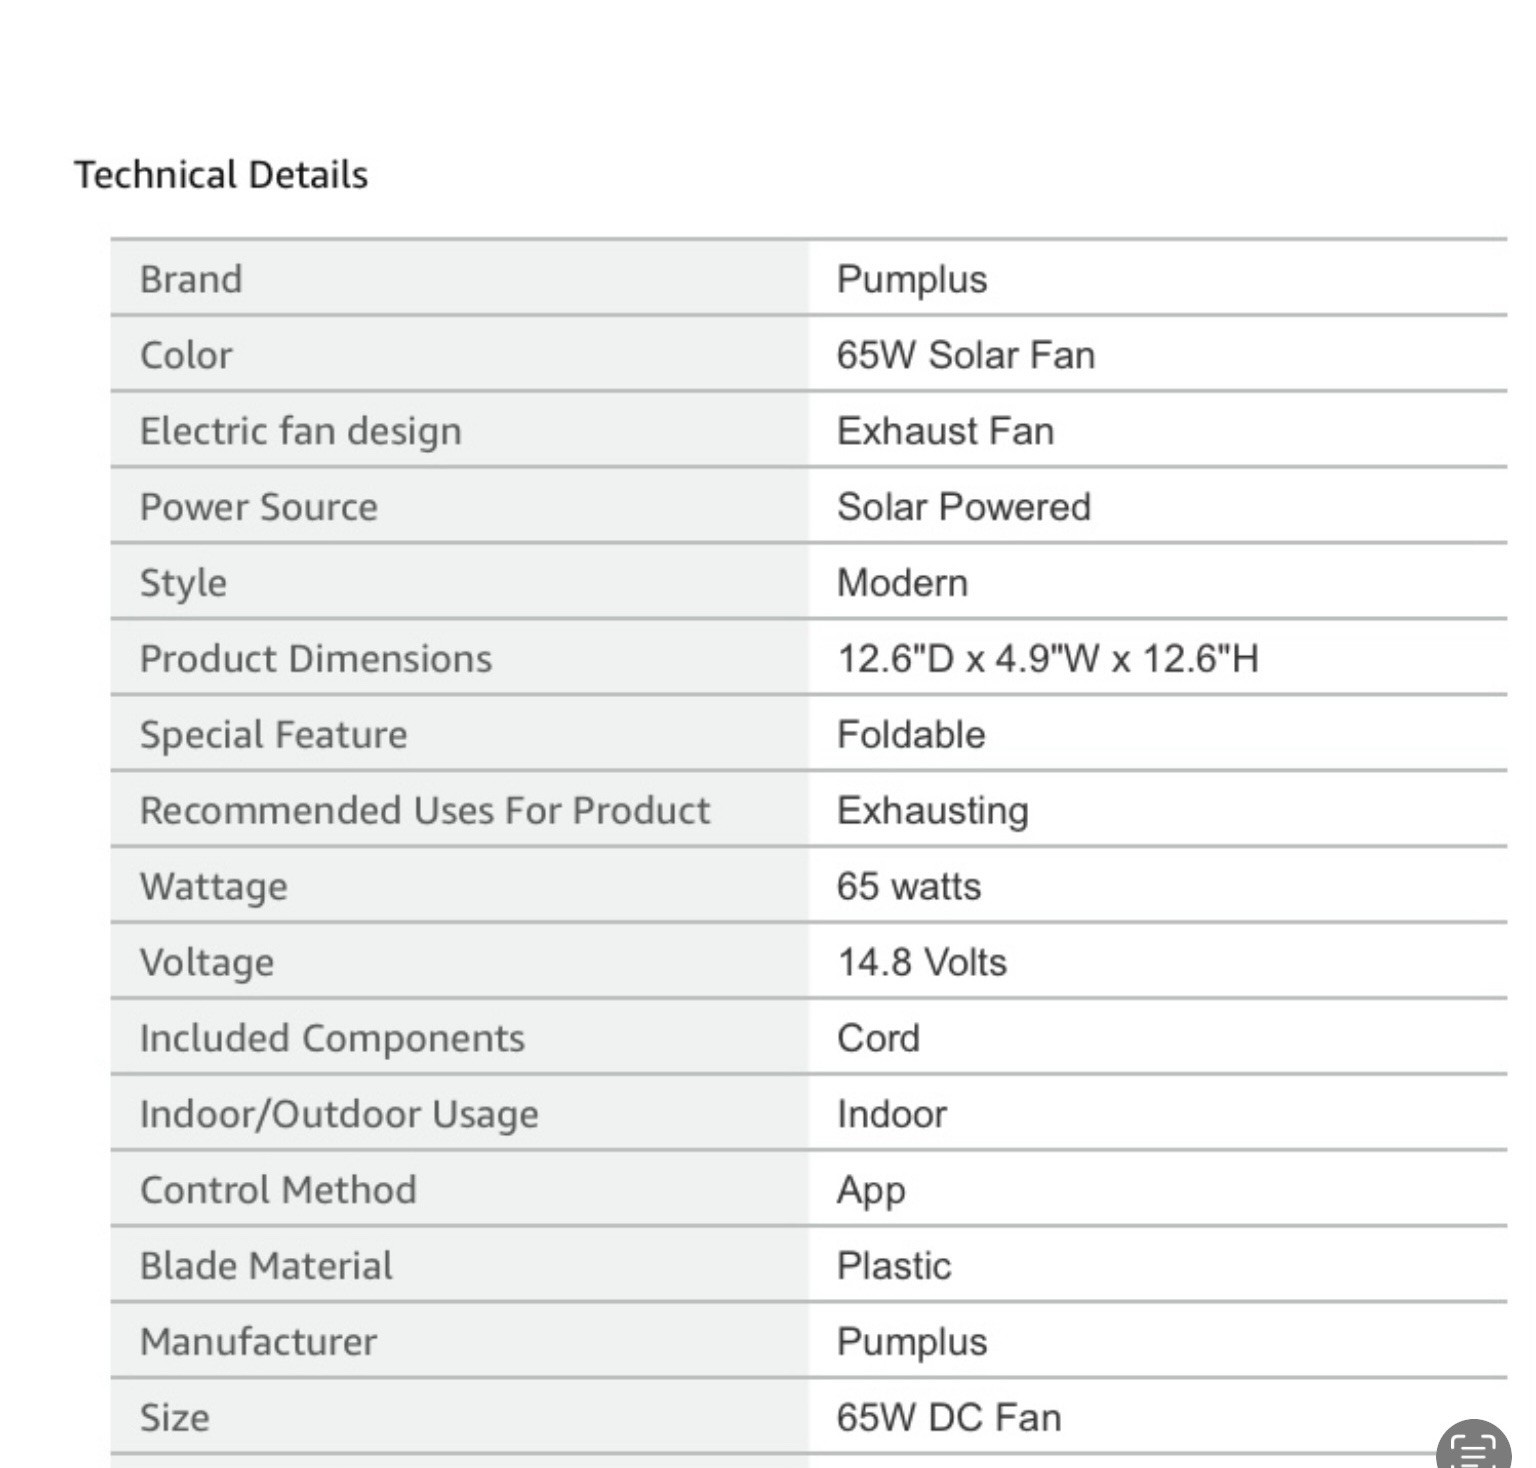Click the Pumplus brand value
The height and width of the screenshot is (1468, 1536).
coord(912,279)
